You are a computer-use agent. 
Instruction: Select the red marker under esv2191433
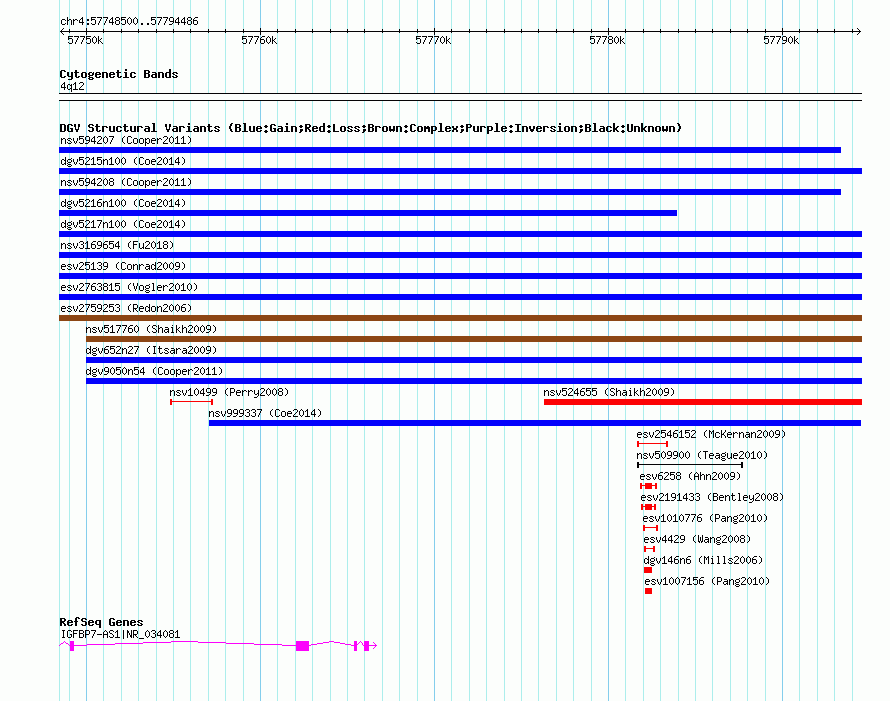tap(648, 507)
